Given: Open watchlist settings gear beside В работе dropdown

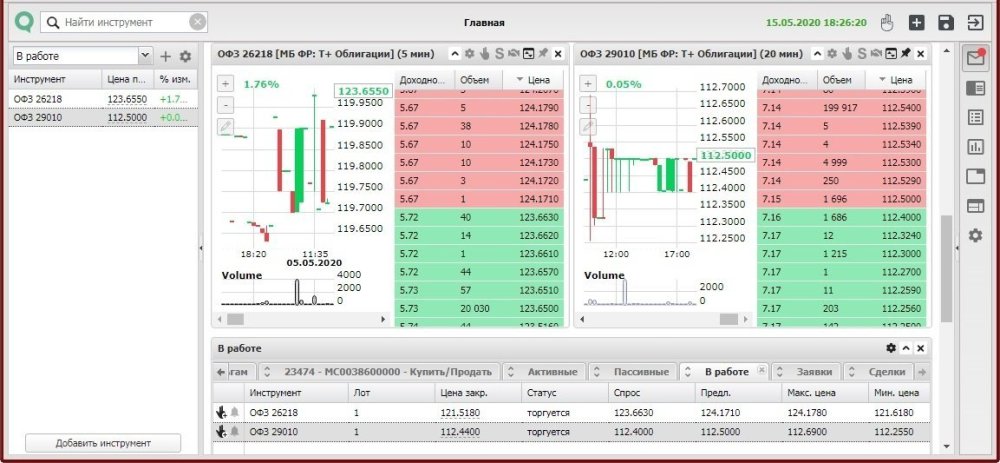Looking at the screenshot, I should point(185,57).
